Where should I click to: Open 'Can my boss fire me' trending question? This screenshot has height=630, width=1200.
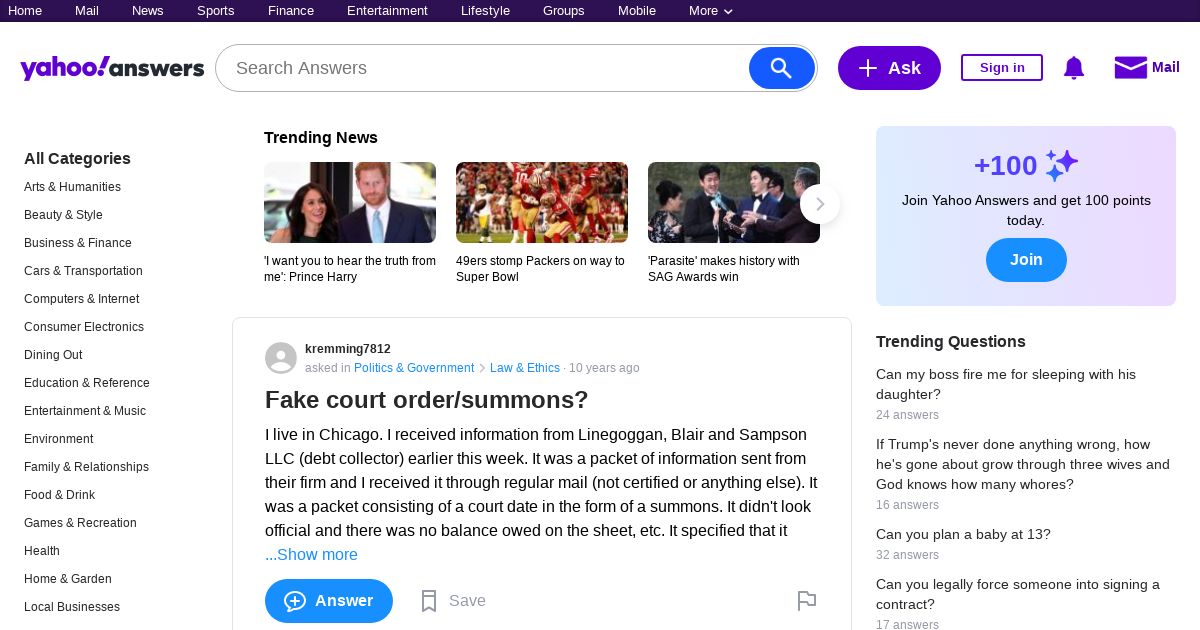1006,384
